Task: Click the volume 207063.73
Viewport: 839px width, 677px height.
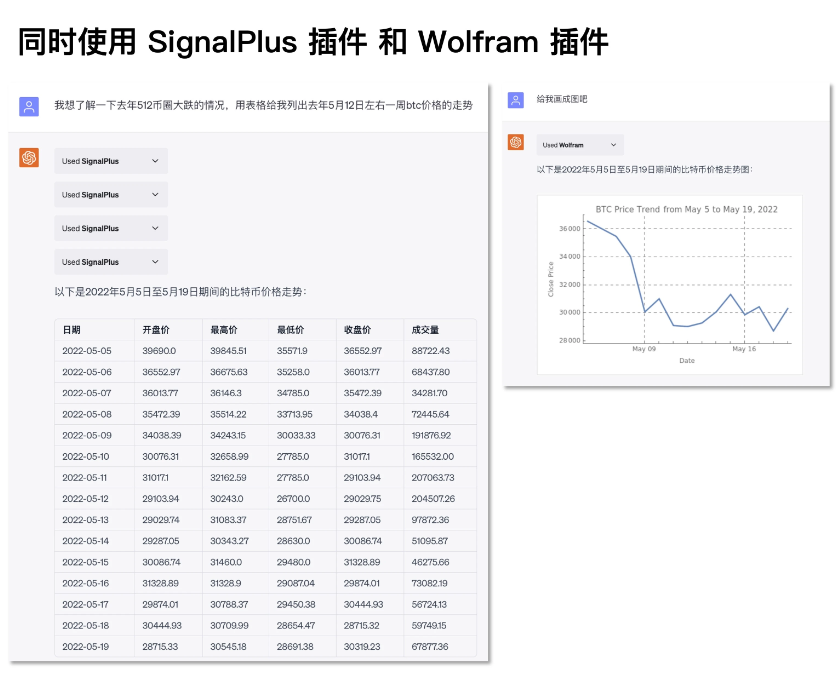Action: point(433,478)
